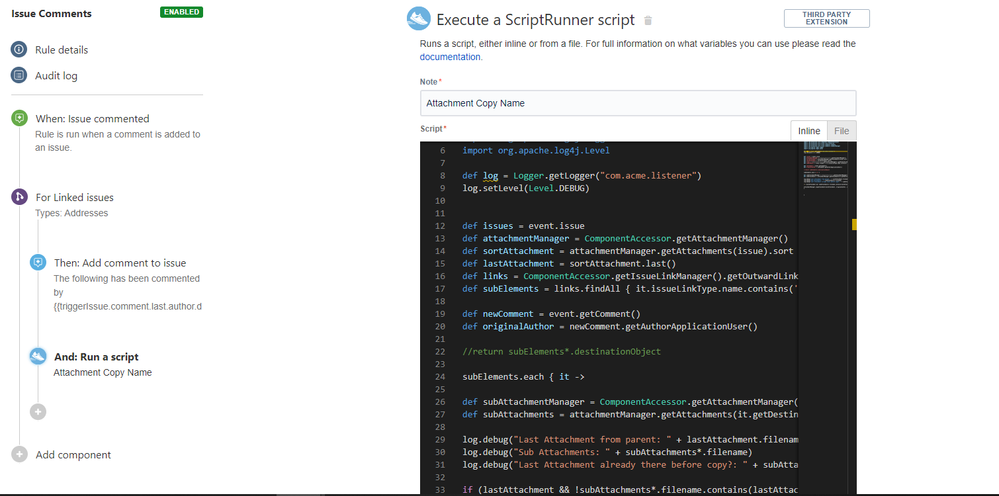Select the Run a script sneaker icon
The width and height of the screenshot is (999, 496).
[38, 357]
